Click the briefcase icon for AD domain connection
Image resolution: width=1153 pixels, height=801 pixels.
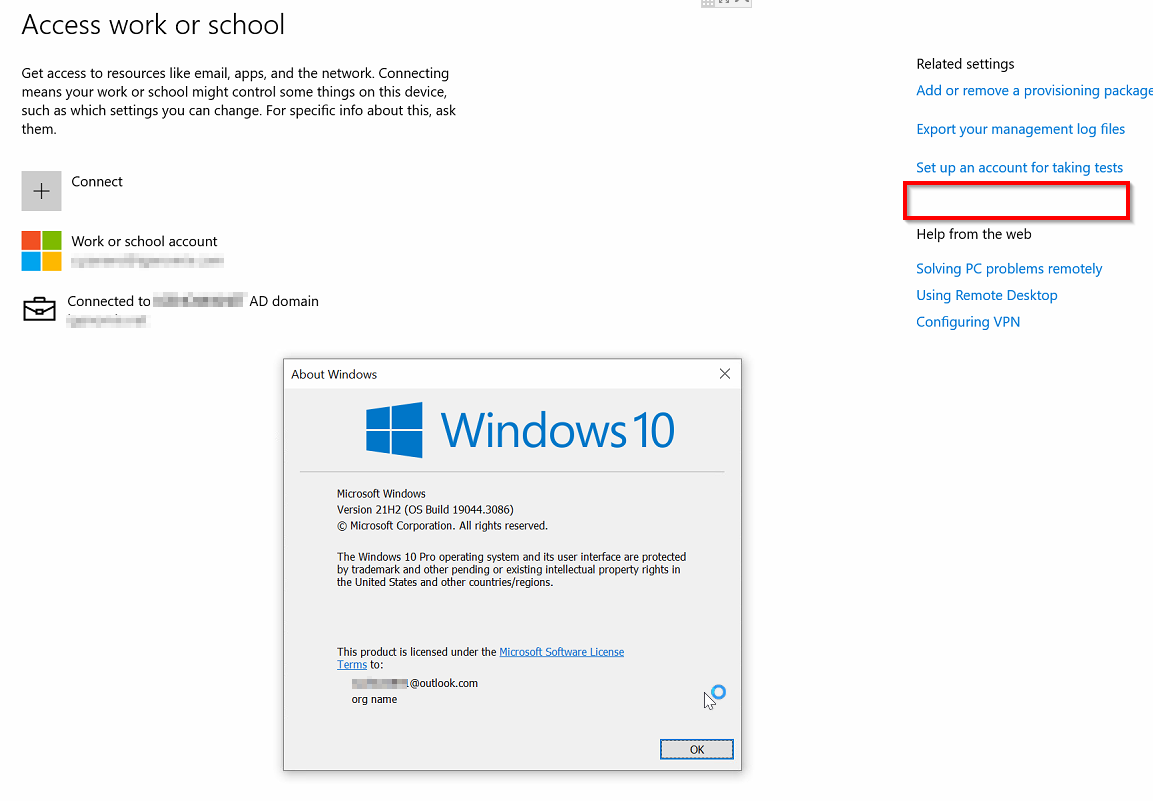(39, 309)
